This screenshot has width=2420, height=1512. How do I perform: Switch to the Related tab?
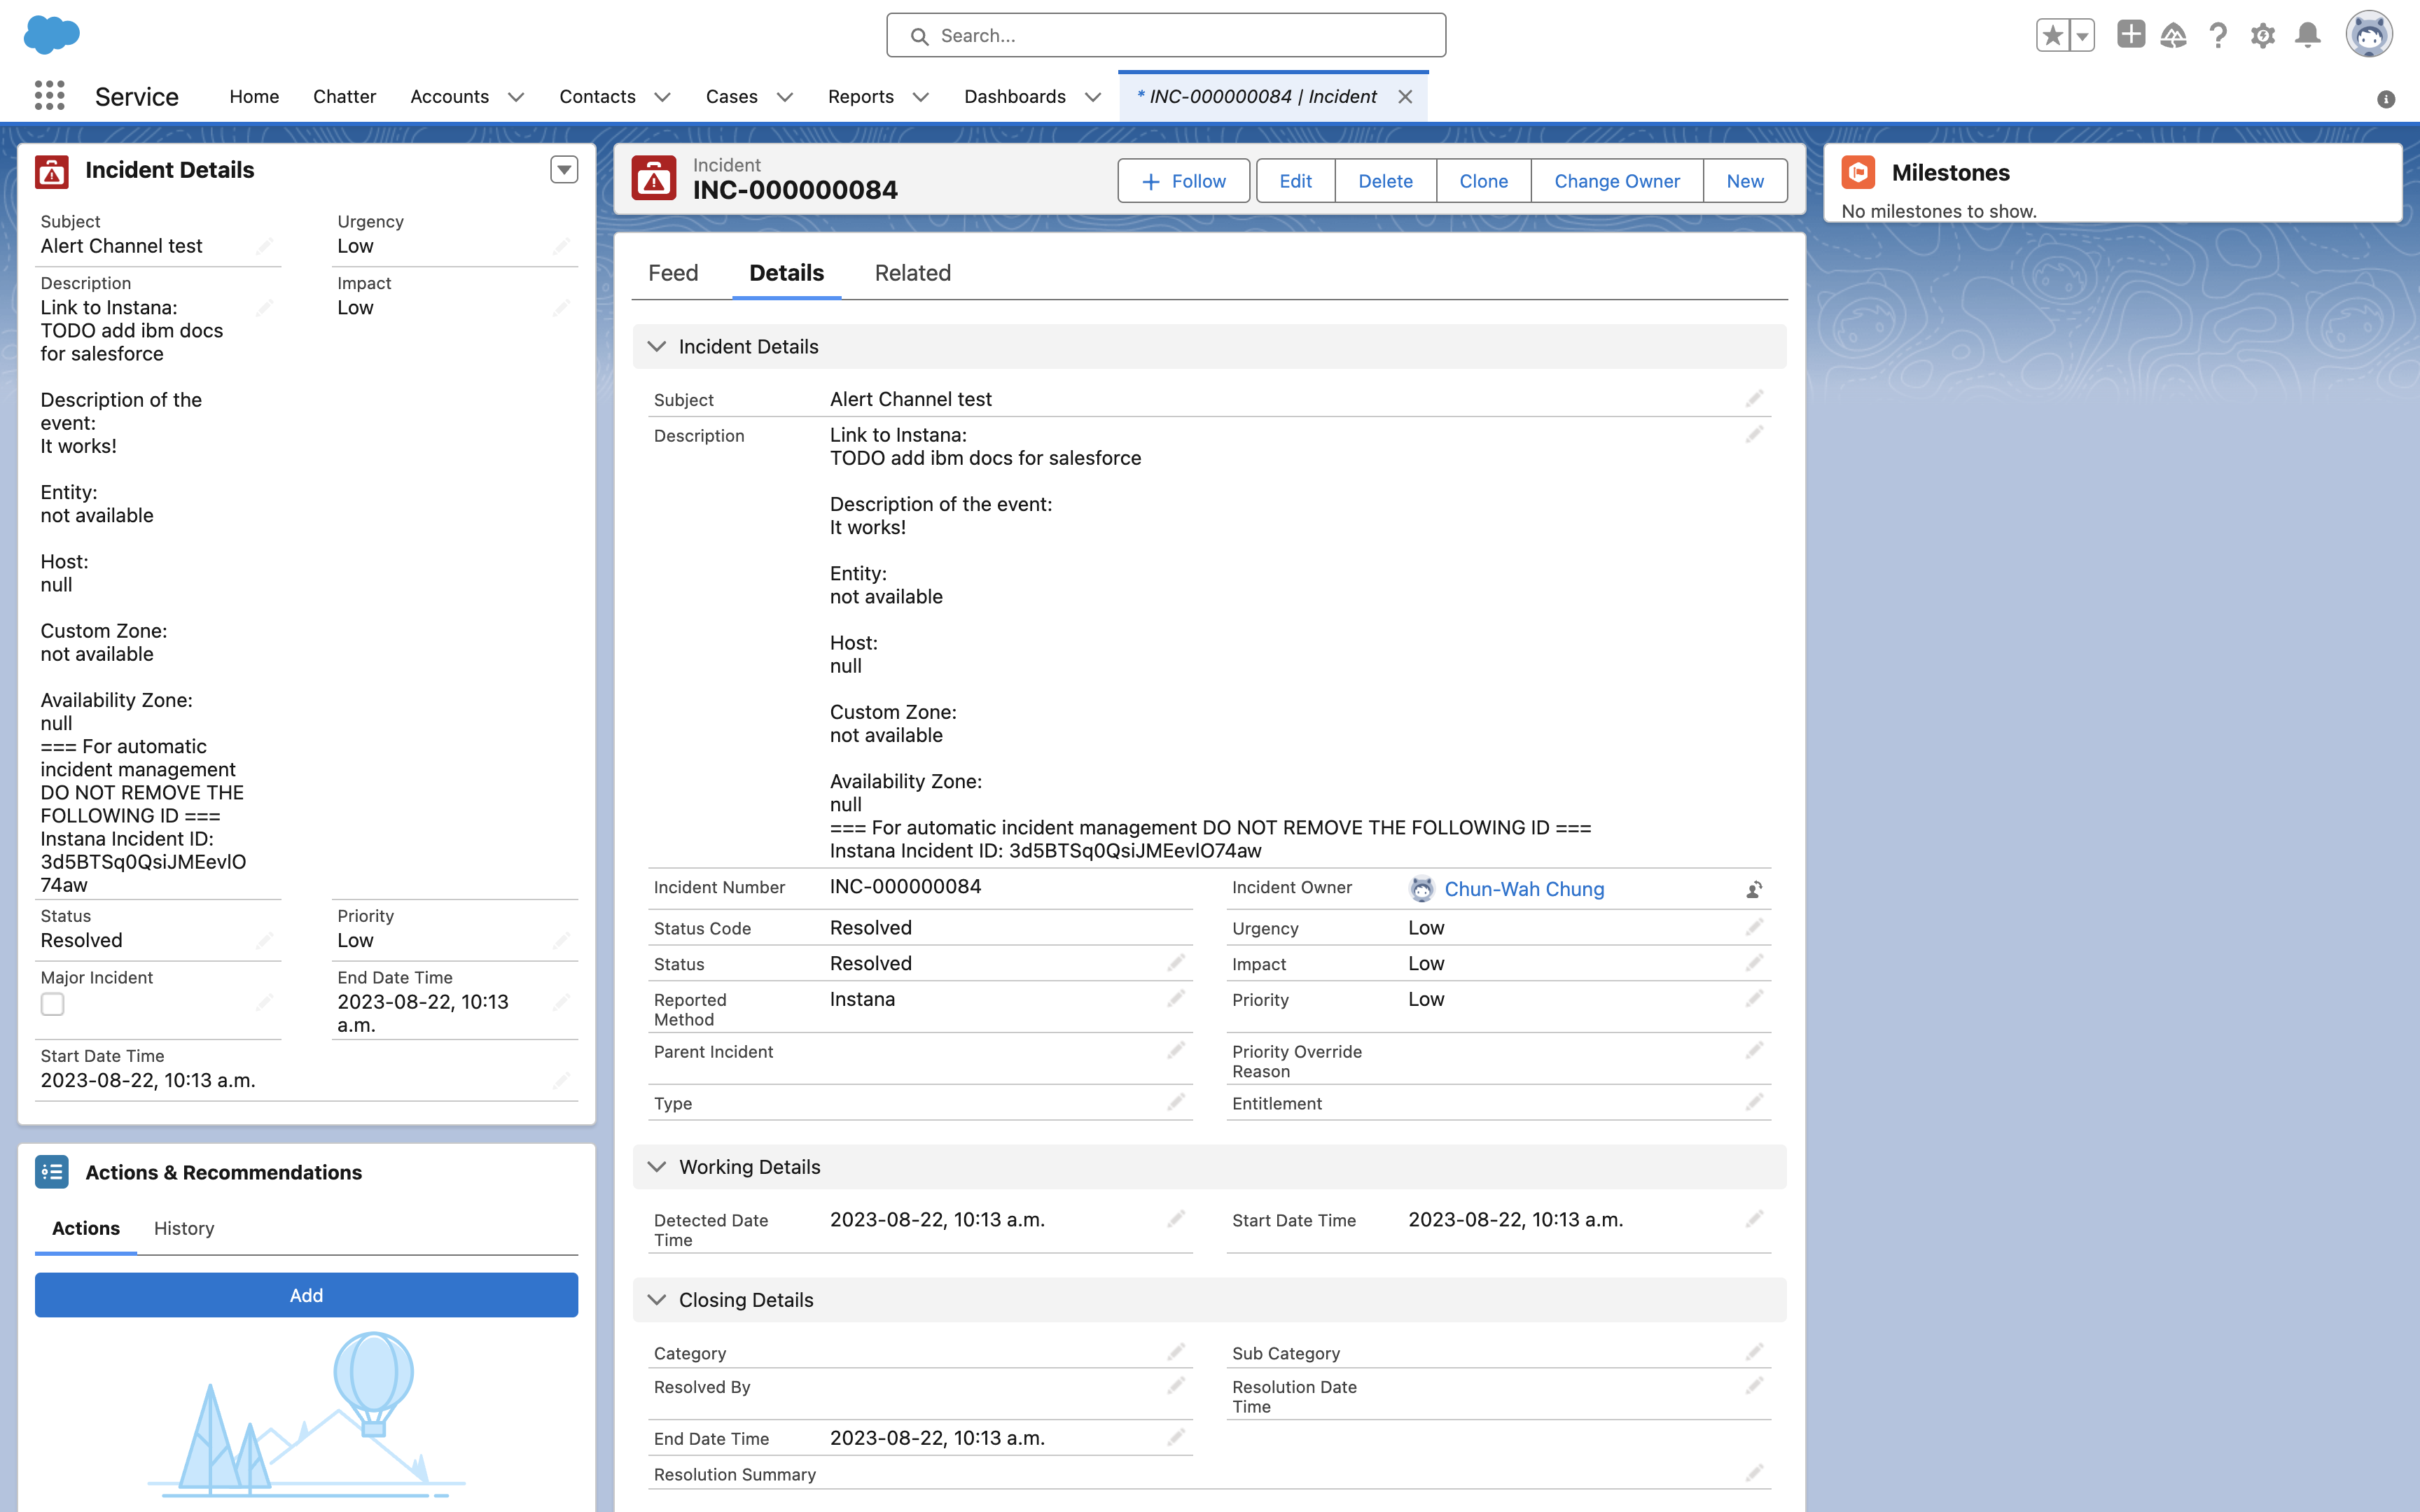[912, 273]
